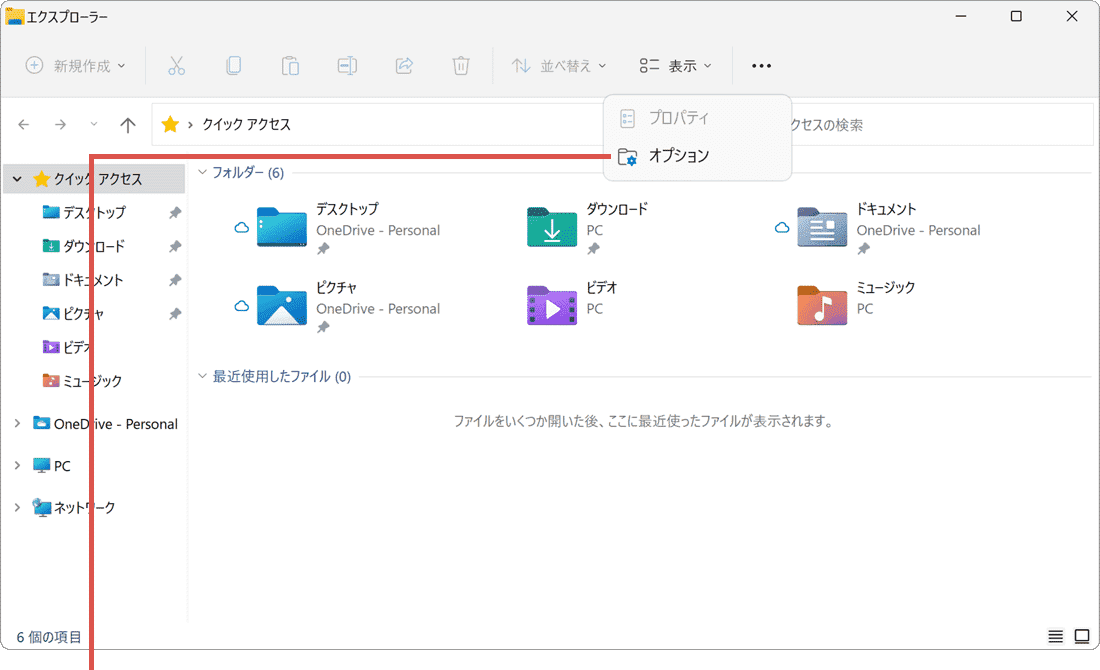Click the Up arrow navigation button
This screenshot has height=670, width=1100.
click(x=127, y=125)
